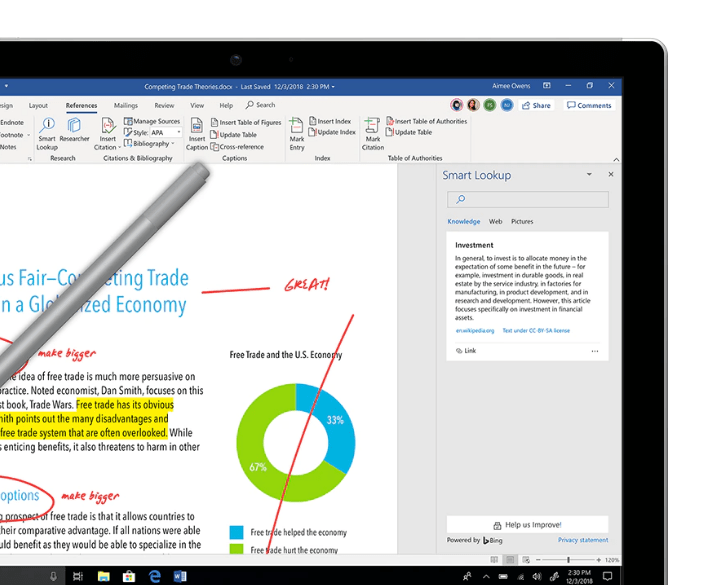Insert a Cross-reference
This screenshot has width=701, height=585.
(x=237, y=147)
